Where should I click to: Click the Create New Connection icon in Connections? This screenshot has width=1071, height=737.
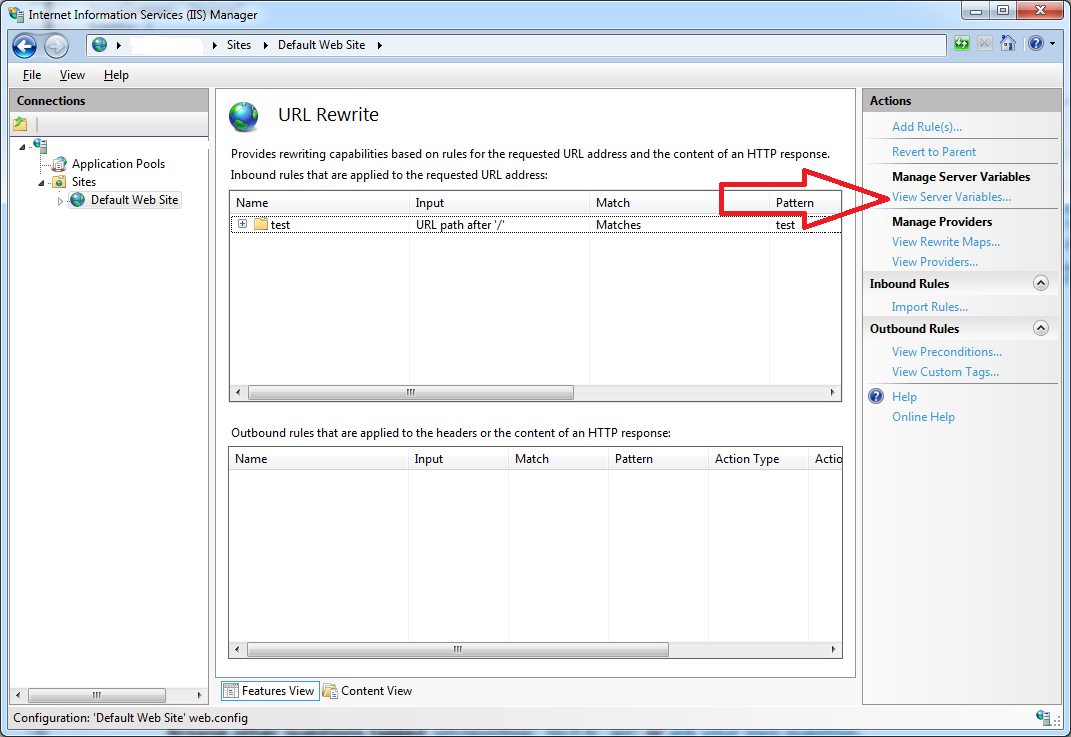pos(20,124)
